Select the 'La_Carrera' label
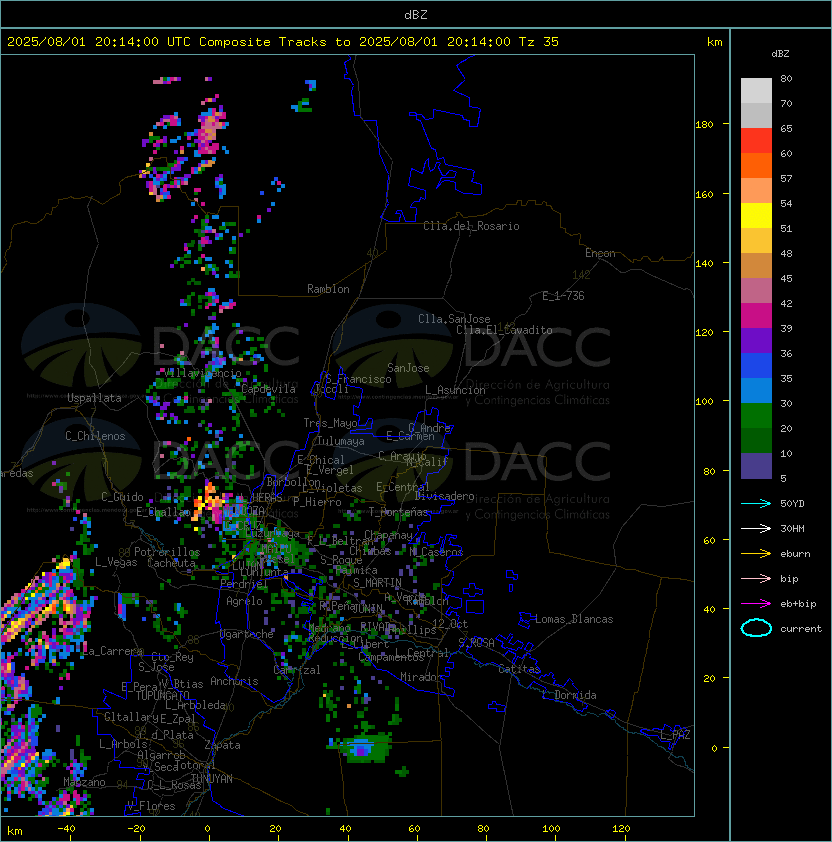Image resolution: width=832 pixels, height=842 pixels. (113, 651)
